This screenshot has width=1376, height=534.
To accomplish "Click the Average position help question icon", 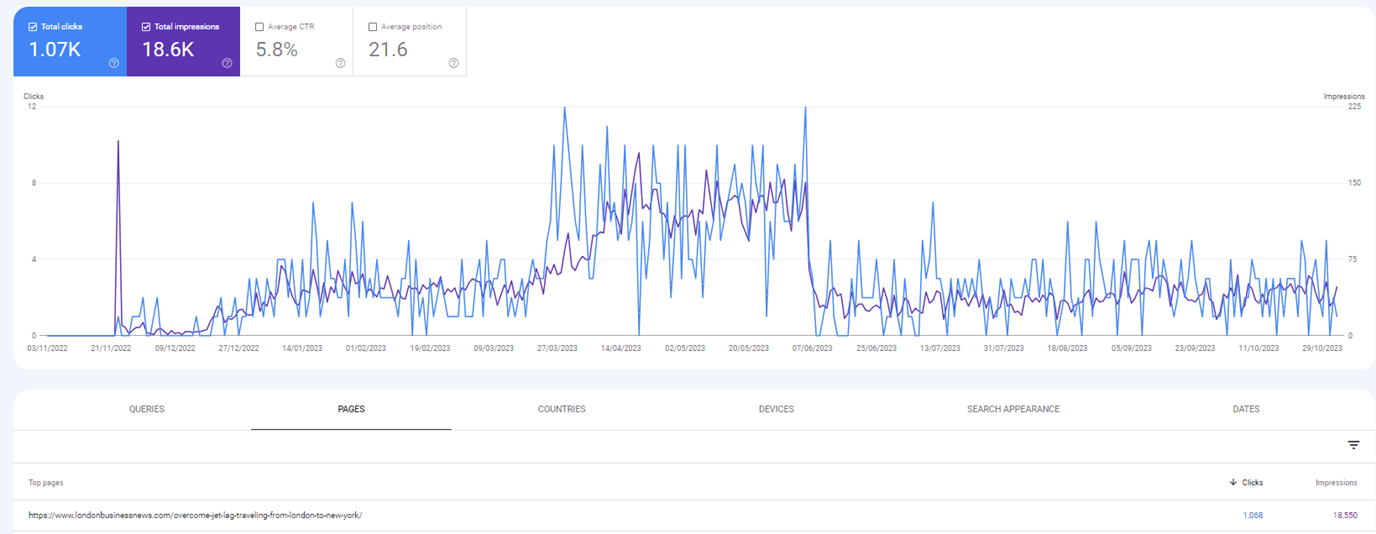I will (454, 63).
